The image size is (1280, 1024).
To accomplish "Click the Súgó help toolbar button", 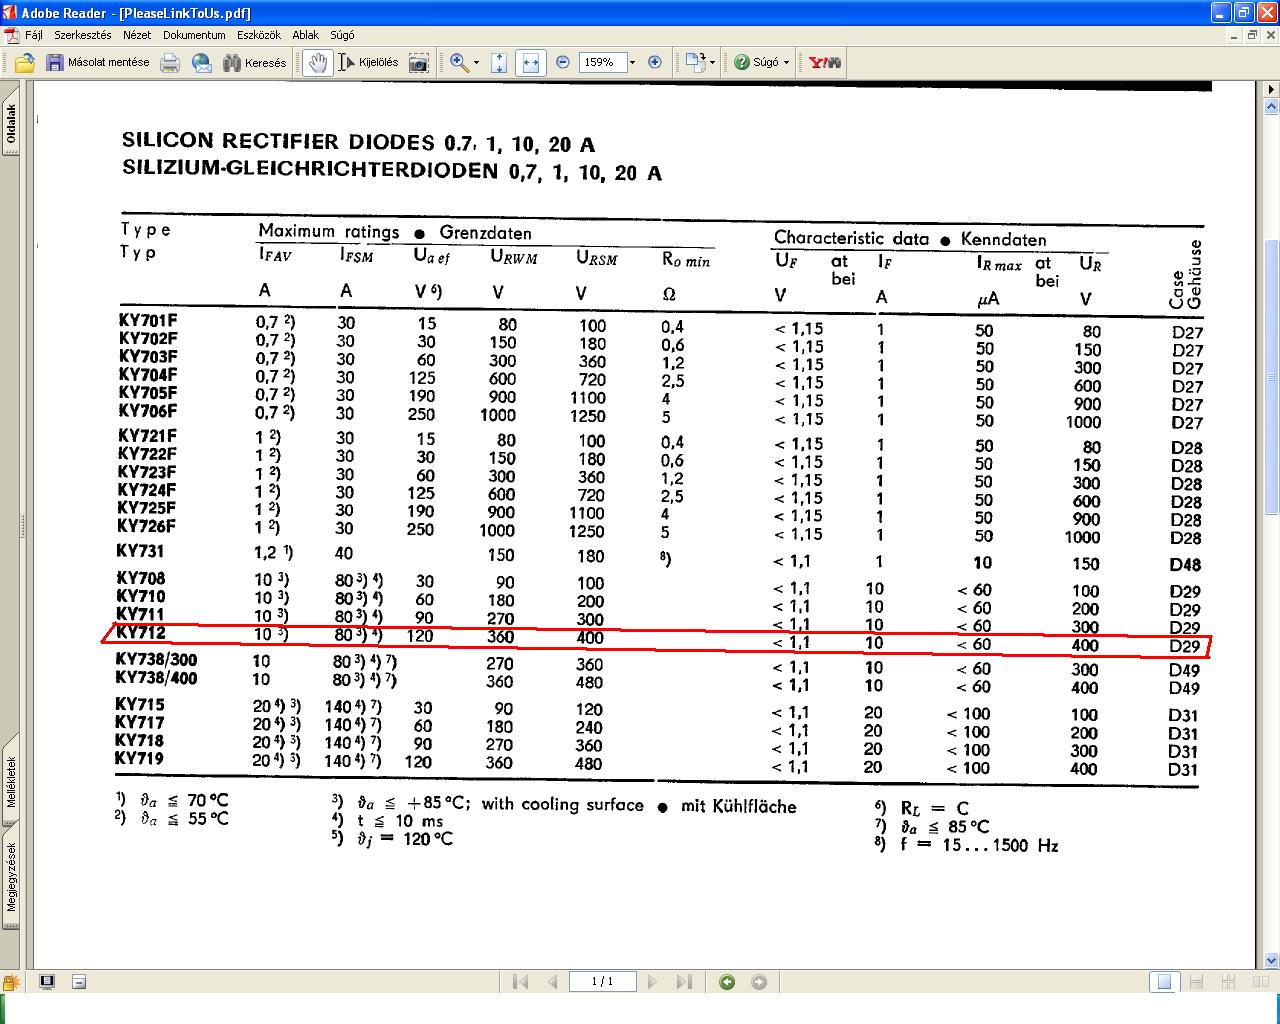I will point(756,63).
